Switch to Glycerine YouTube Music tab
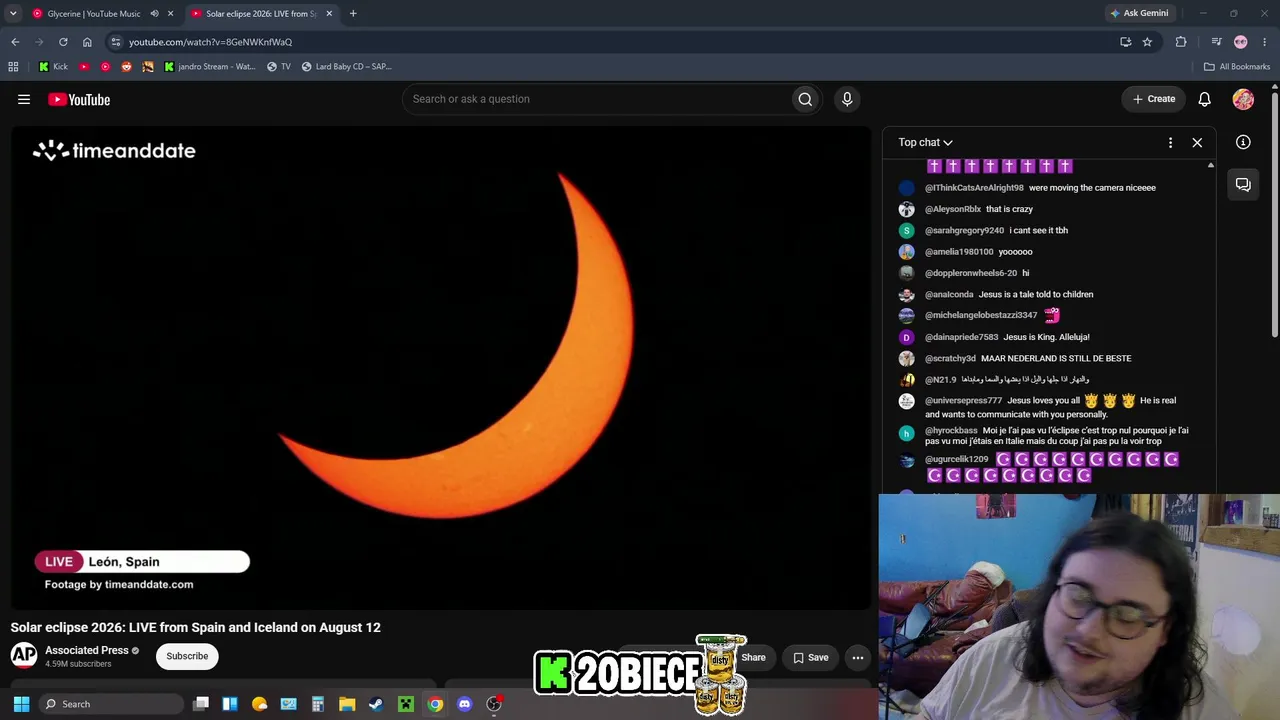The image size is (1280, 720). [x=94, y=14]
